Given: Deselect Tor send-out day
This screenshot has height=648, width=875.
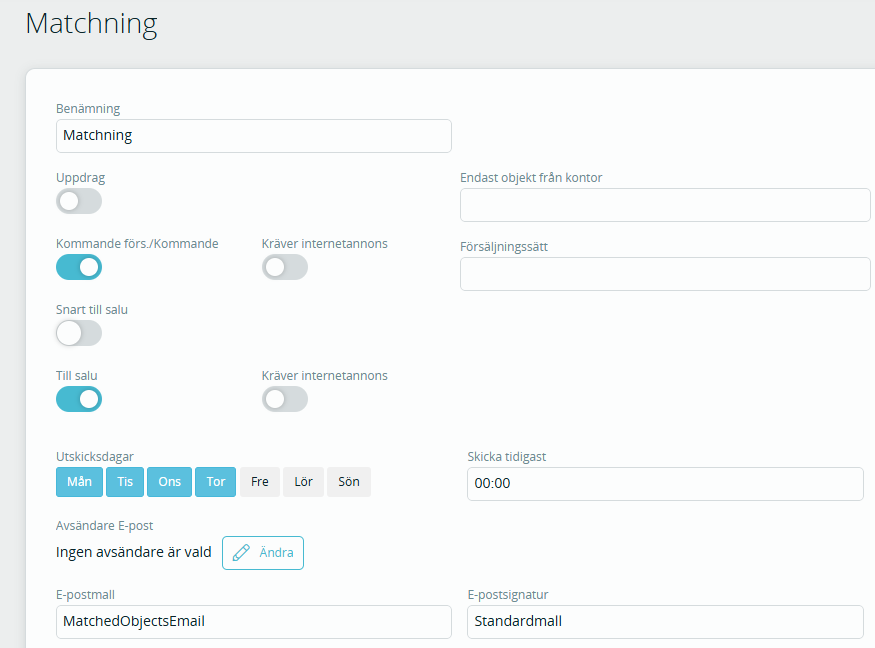Looking at the screenshot, I should pos(215,482).
